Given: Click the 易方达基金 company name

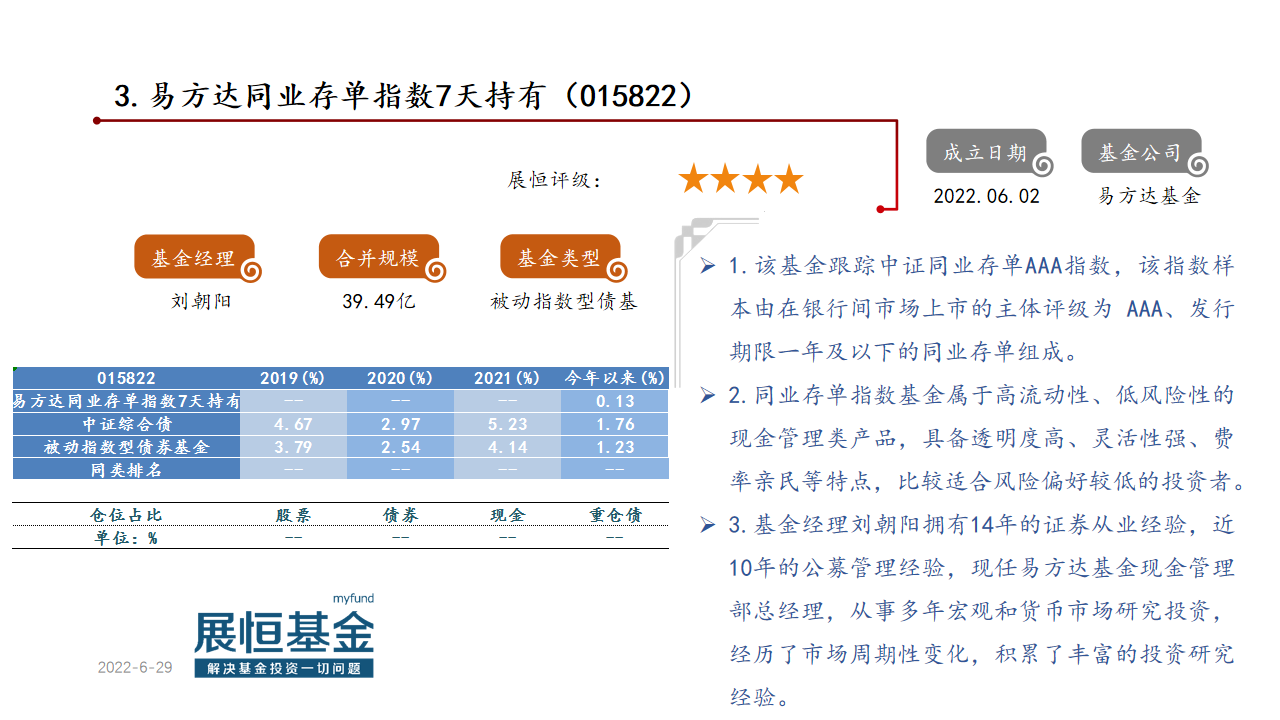Looking at the screenshot, I should pos(1149,196).
